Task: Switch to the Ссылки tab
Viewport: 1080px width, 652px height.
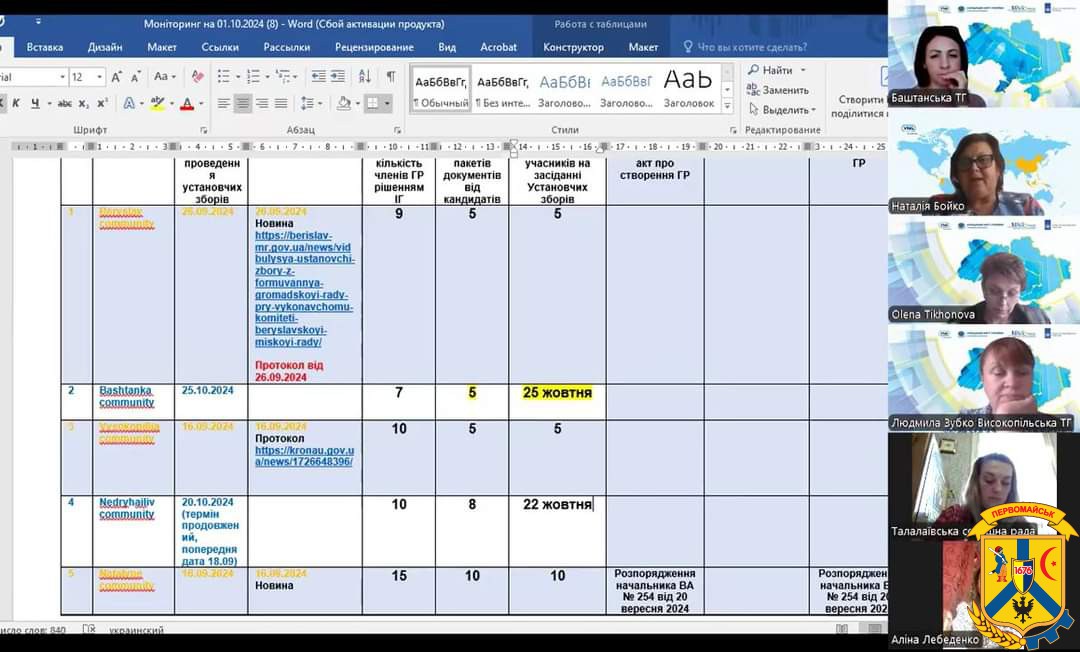Action: pos(220,48)
